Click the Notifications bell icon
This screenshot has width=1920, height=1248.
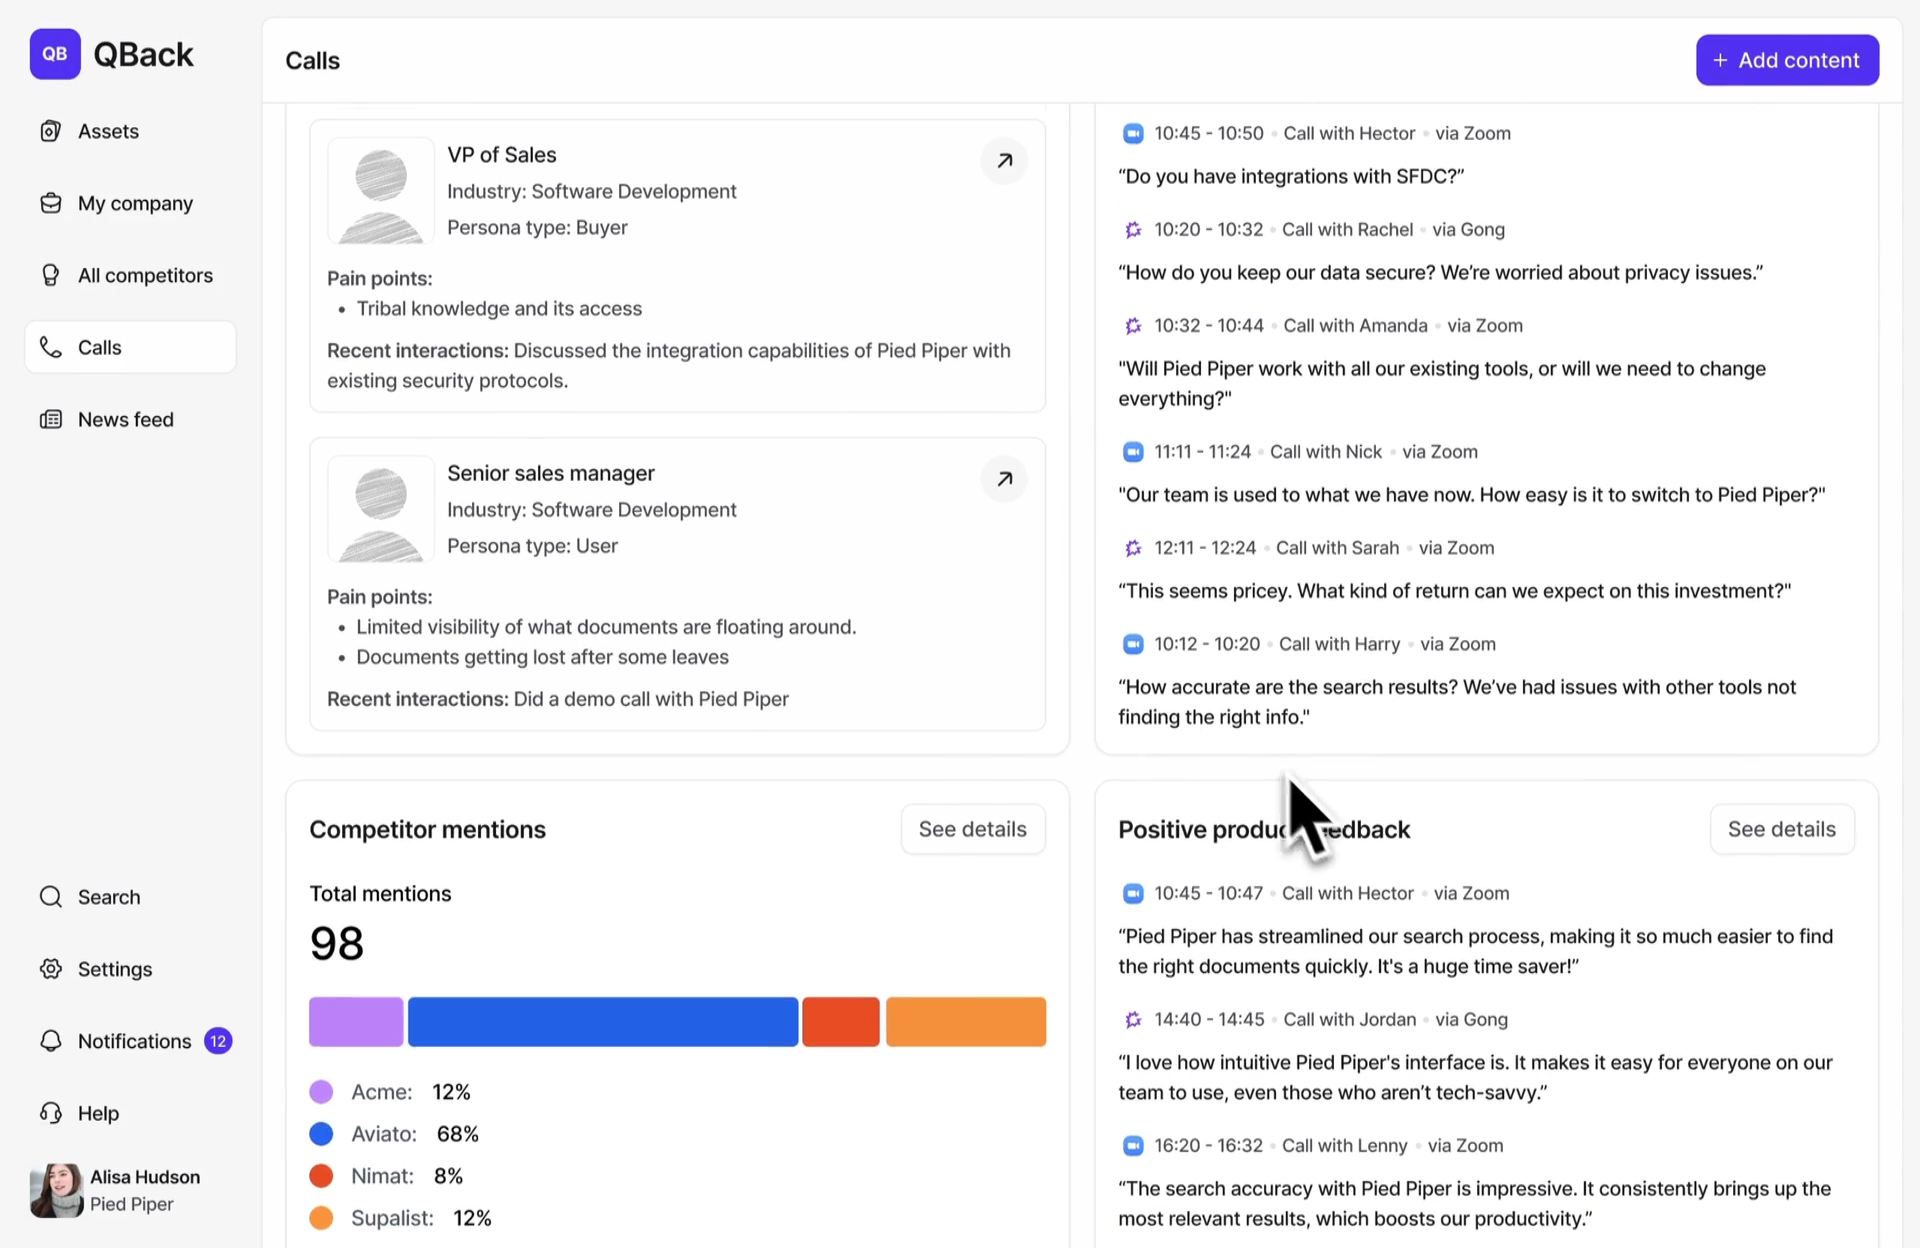pos(51,1041)
